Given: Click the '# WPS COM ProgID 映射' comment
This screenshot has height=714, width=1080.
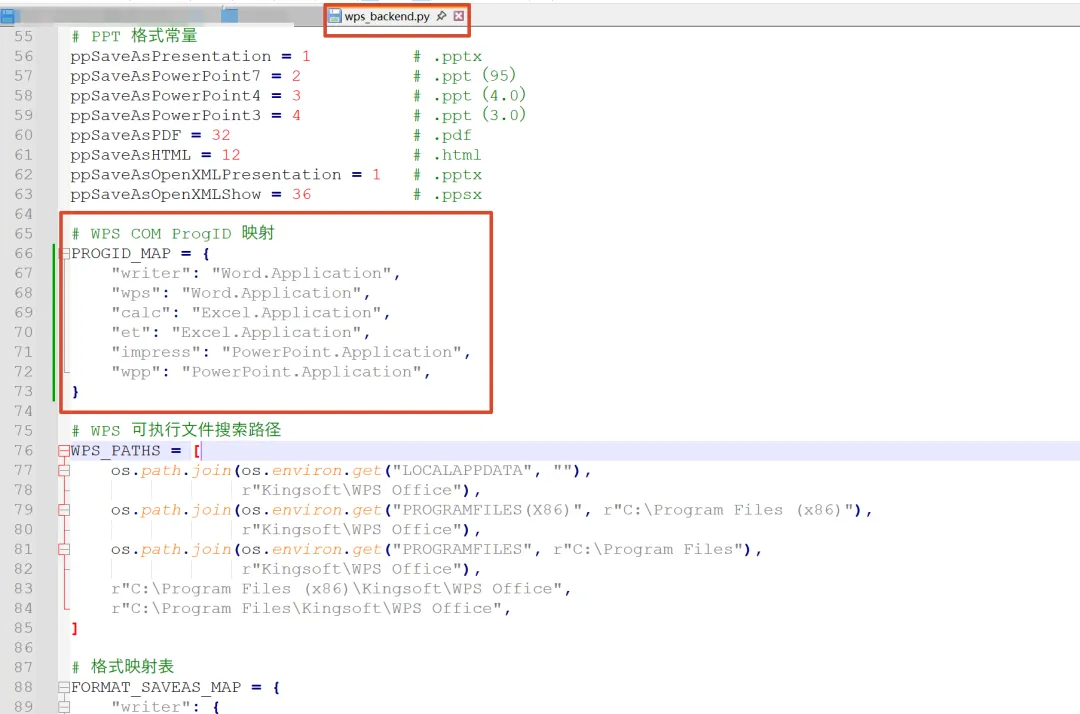Looking at the screenshot, I should pos(173,233).
